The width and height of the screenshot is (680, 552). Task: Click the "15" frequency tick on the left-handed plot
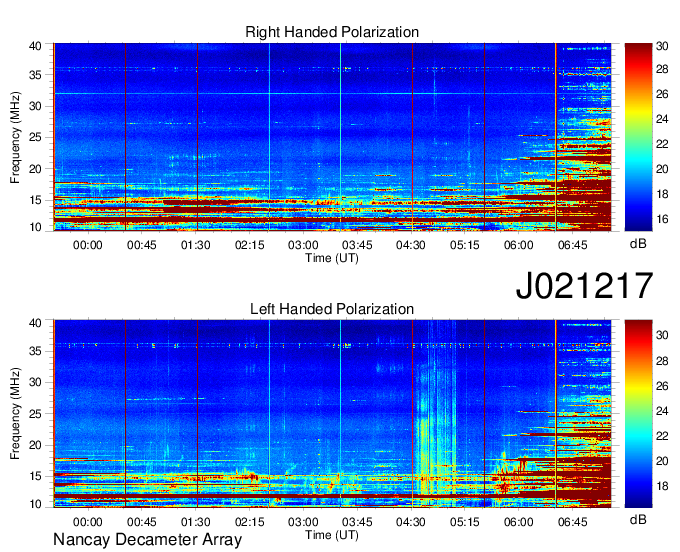point(35,477)
